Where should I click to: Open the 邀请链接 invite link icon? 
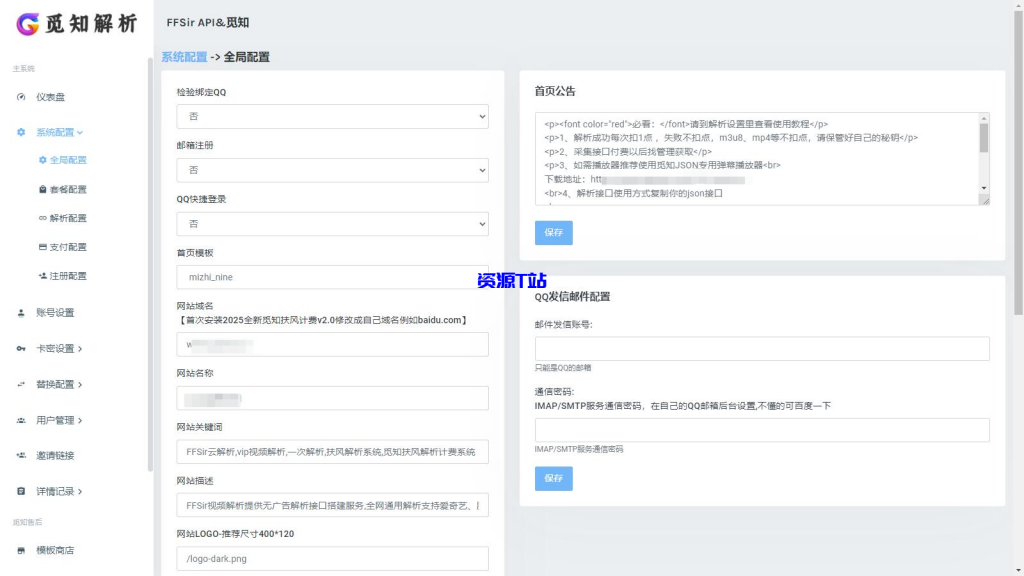(23, 455)
